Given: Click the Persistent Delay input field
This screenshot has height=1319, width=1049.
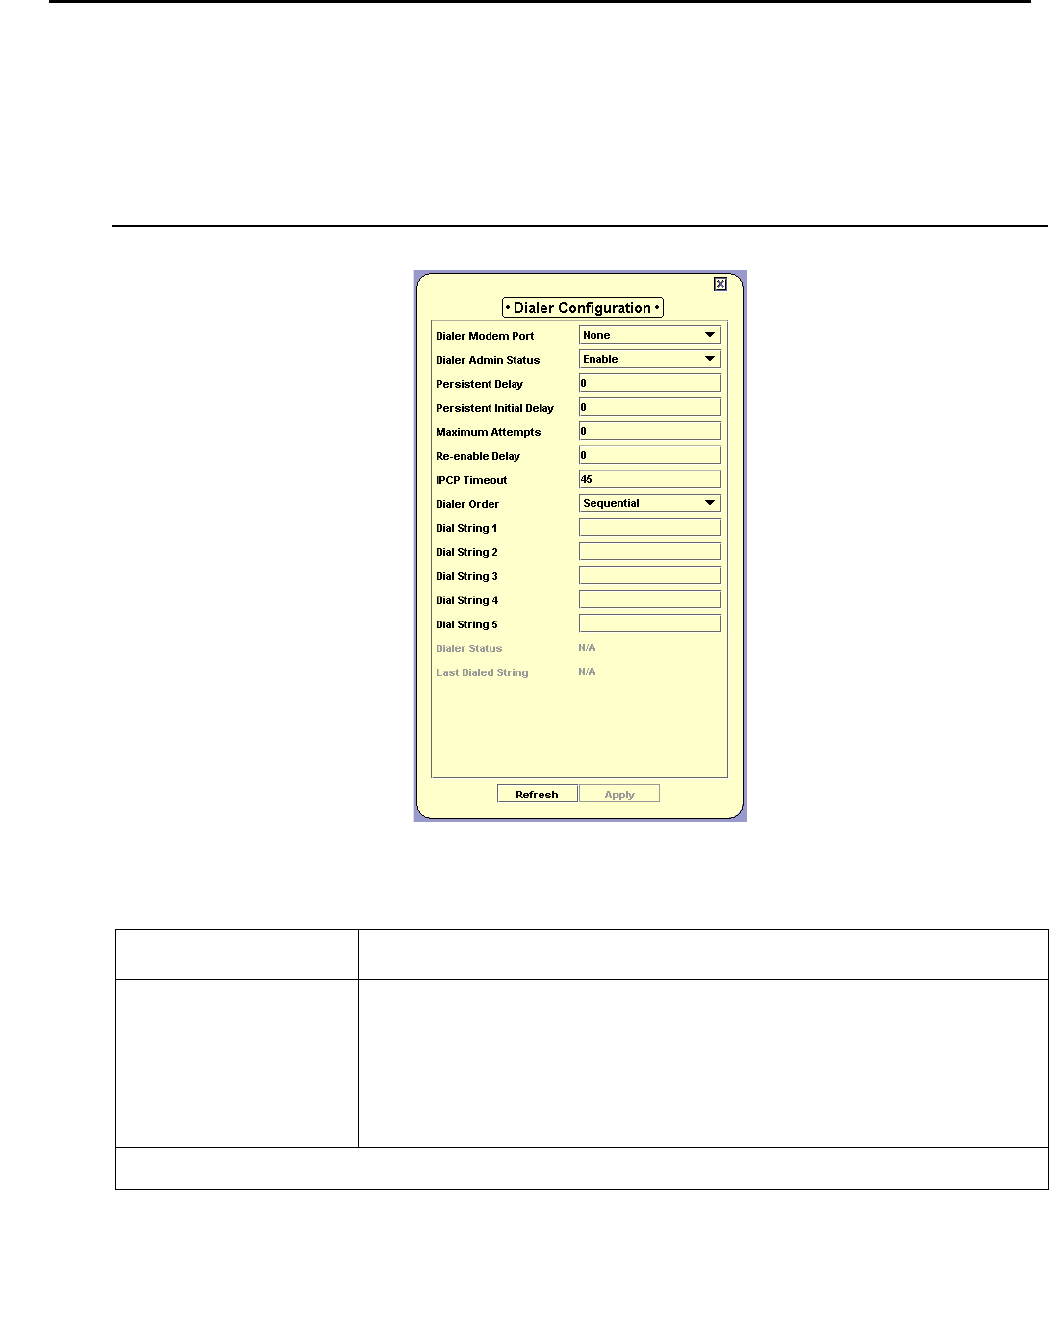Looking at the screenshot, I should 650,383.
